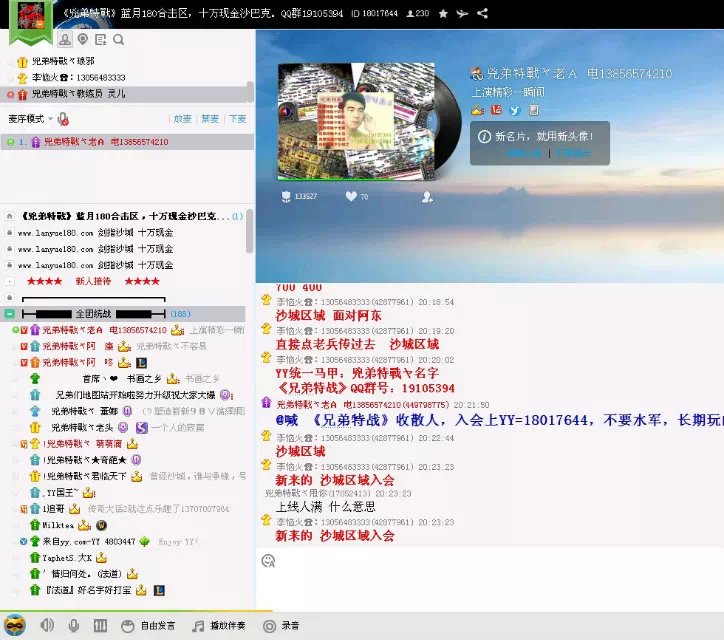This screenshot has width=724, height=640.
Task: Click the microphone icon in the bottom bar
Action: pyautogui.click(x=73, y=626)
